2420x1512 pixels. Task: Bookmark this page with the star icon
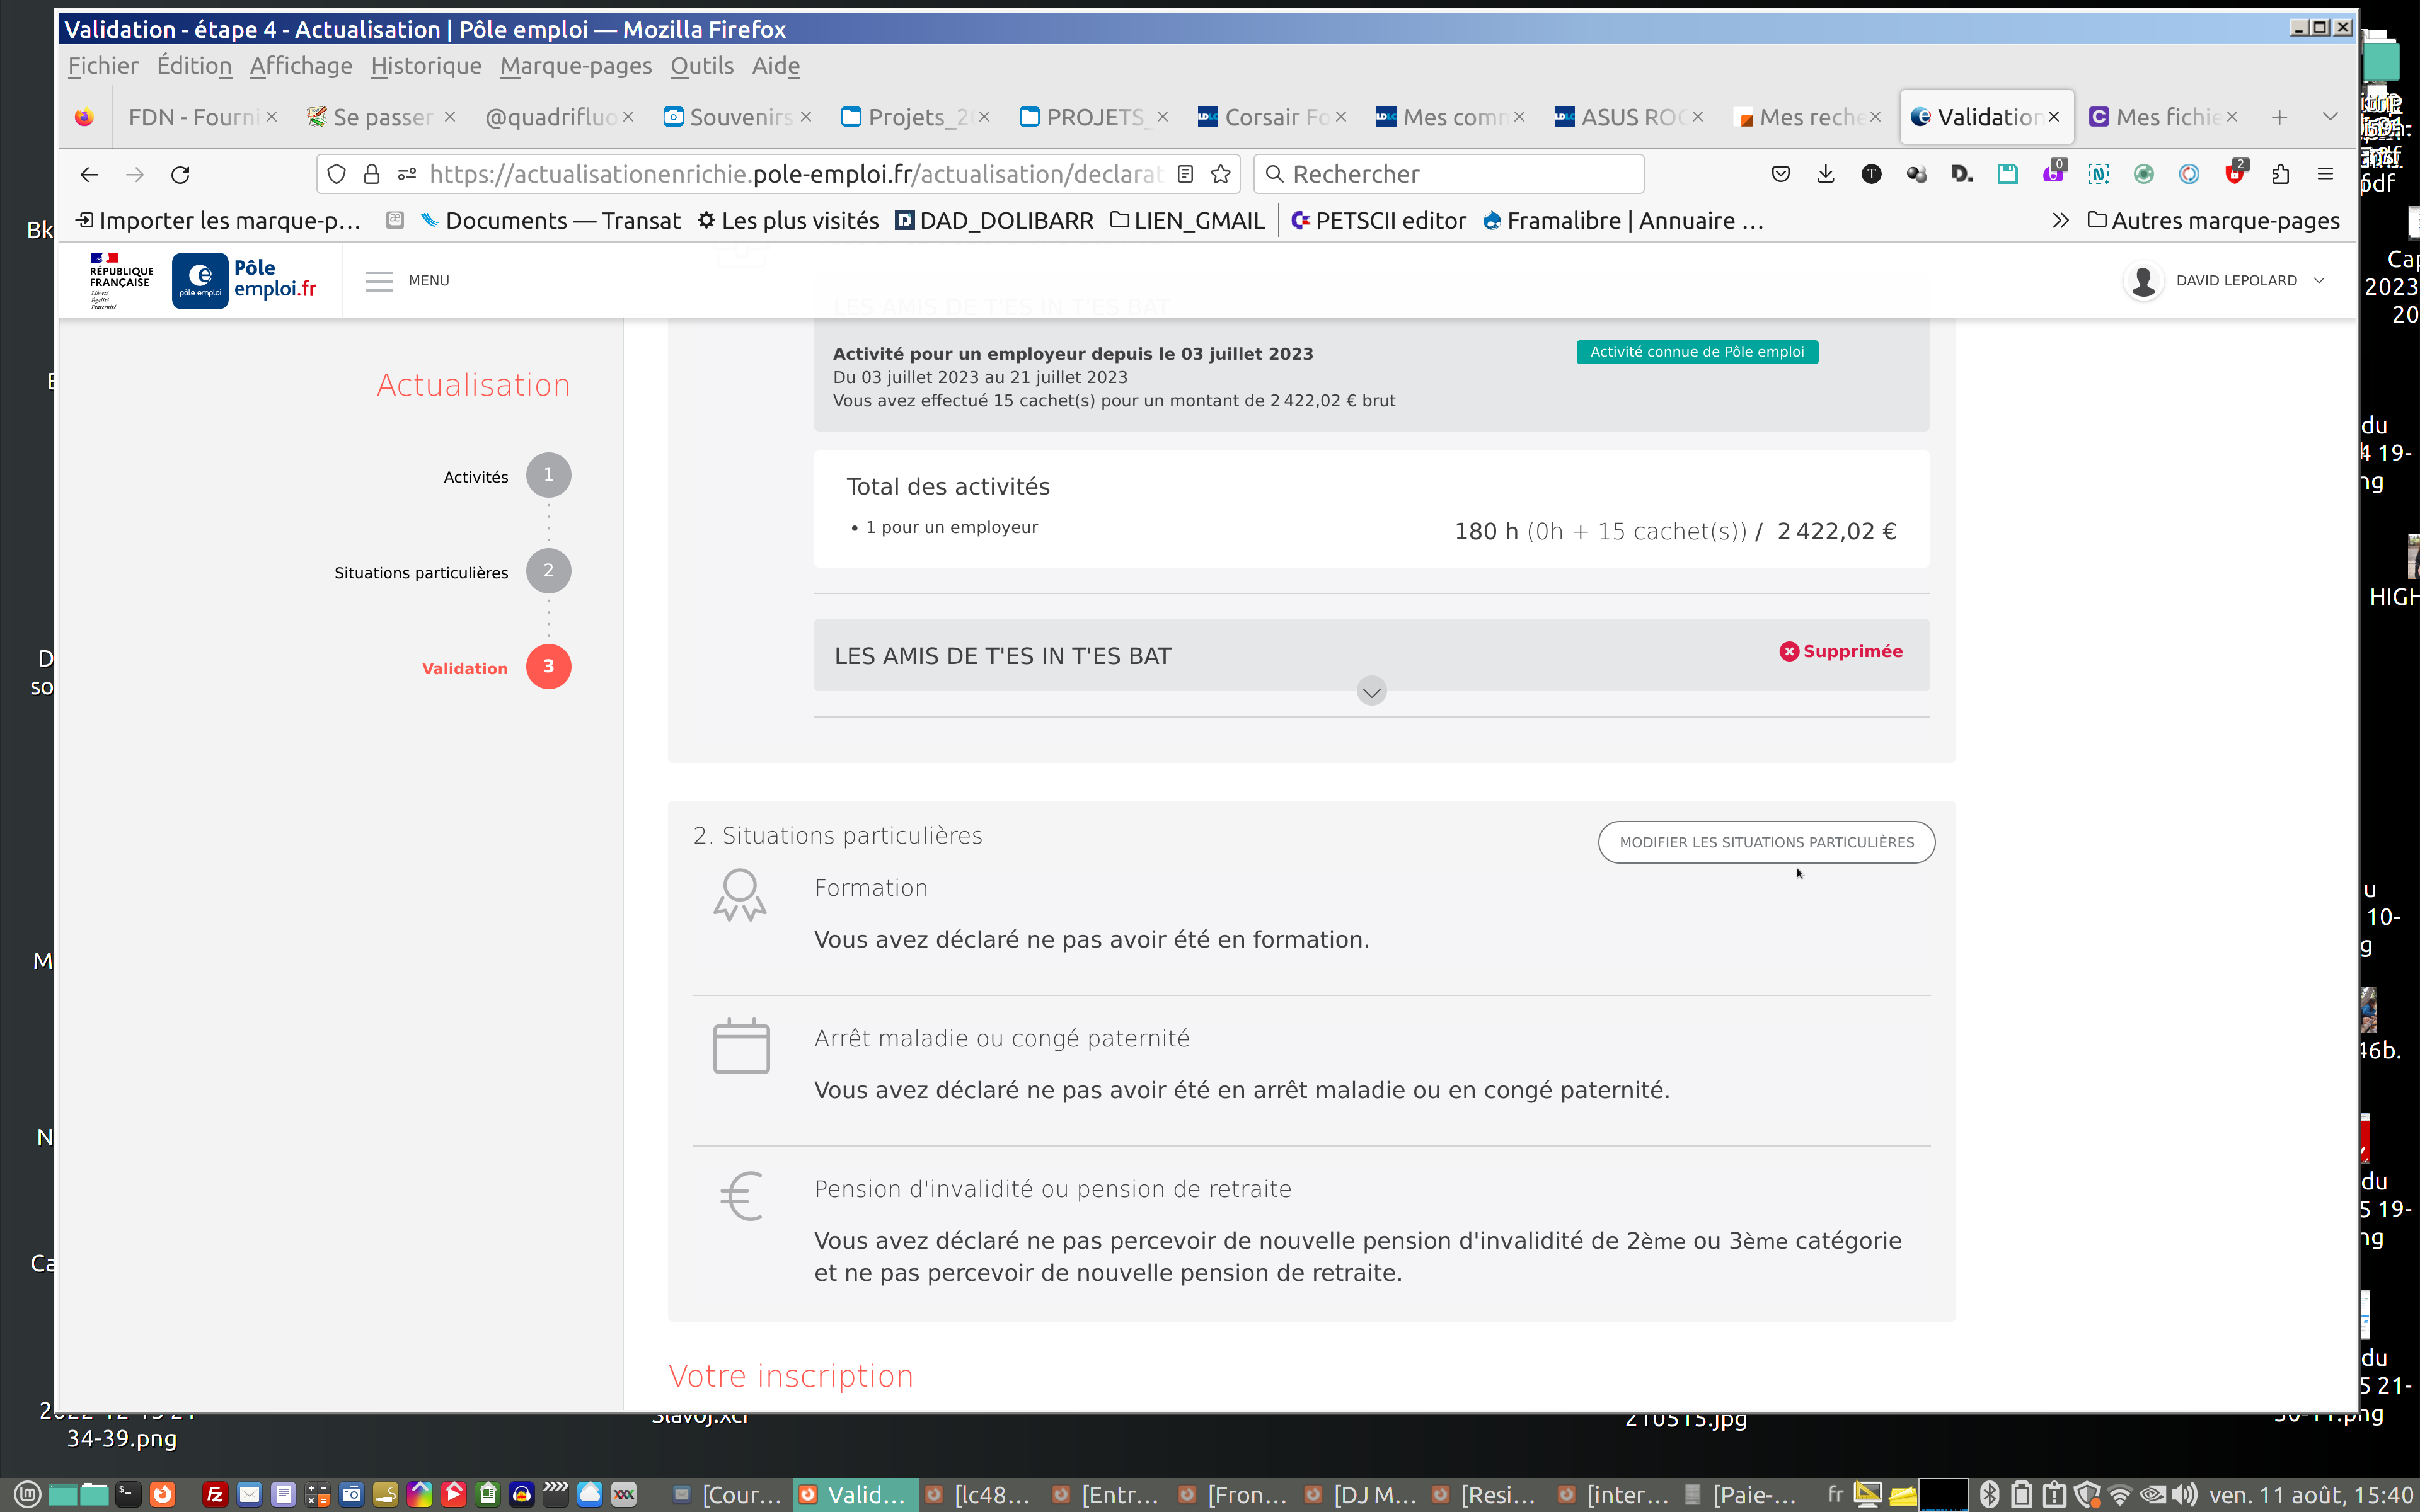point(1220,174)
